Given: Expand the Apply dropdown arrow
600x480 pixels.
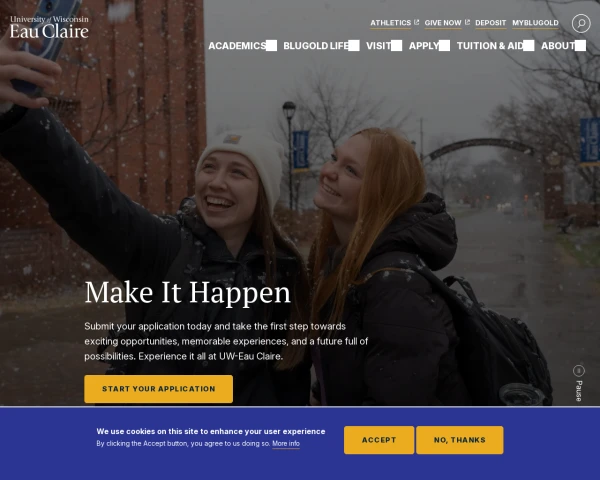Looking at the screenshot, I should (444, 46).
